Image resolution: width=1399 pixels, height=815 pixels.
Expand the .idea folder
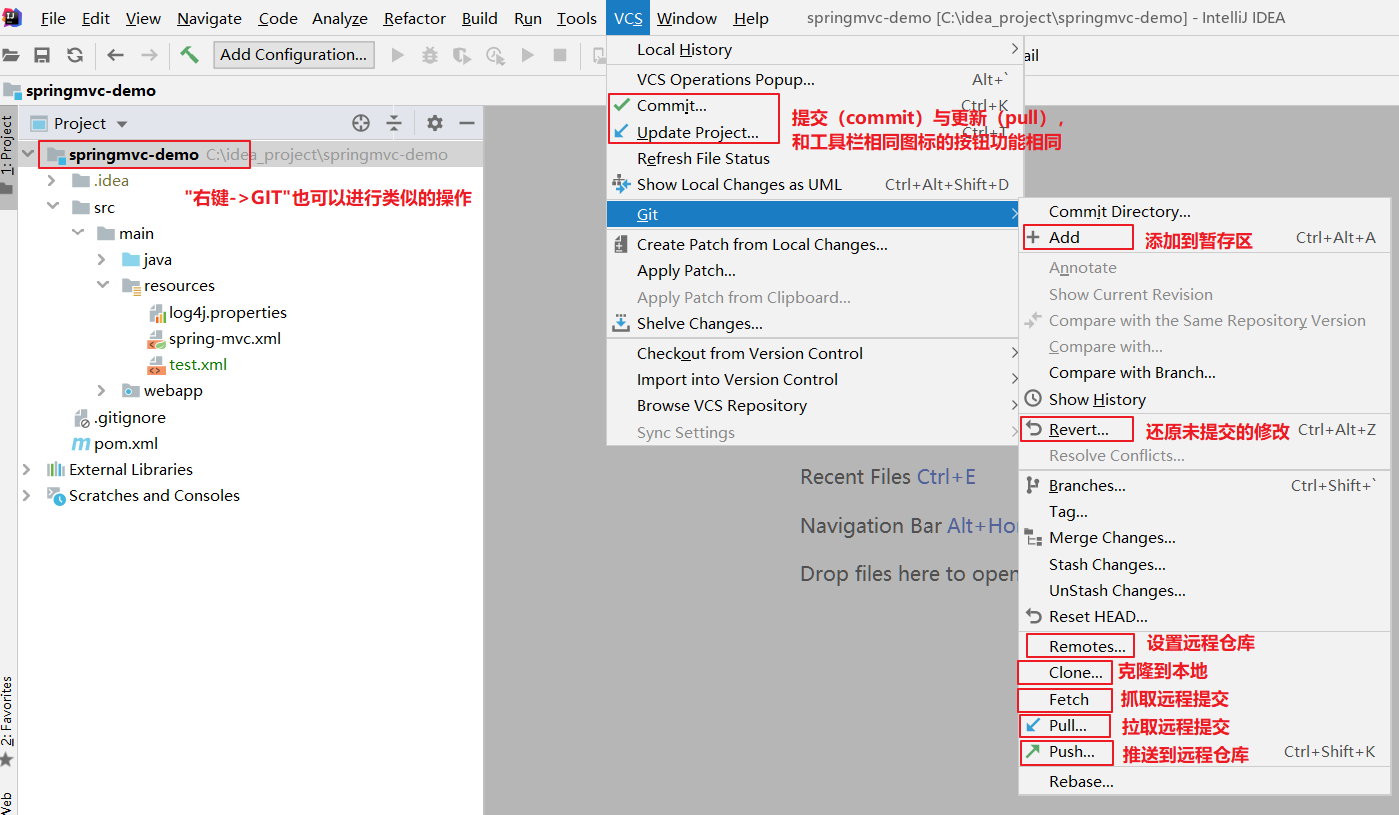tap(51, 181)
